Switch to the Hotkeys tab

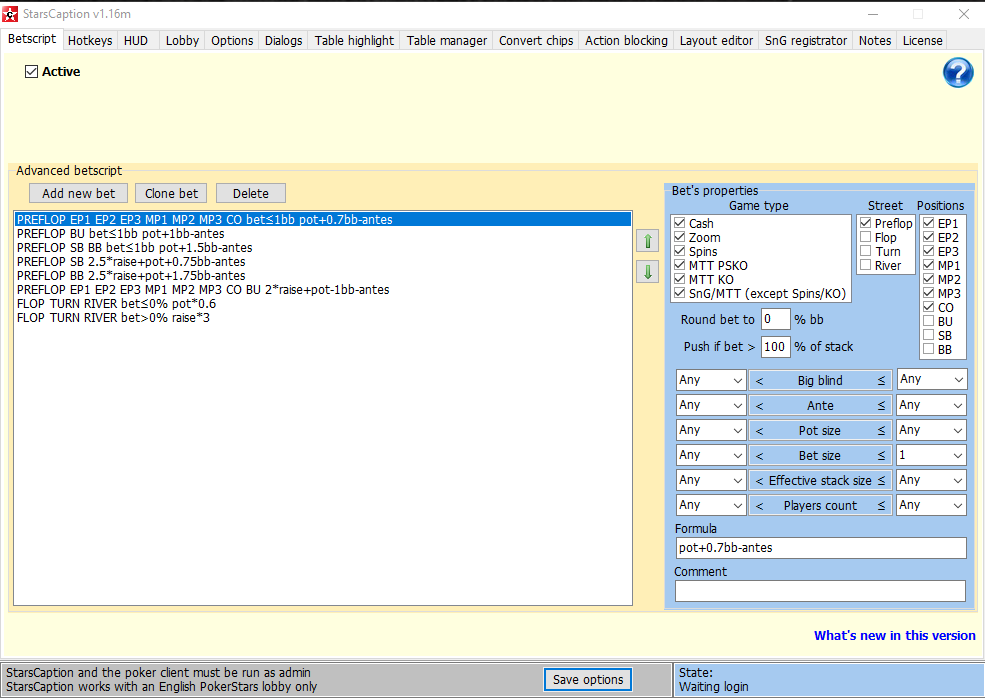[90, 41]
